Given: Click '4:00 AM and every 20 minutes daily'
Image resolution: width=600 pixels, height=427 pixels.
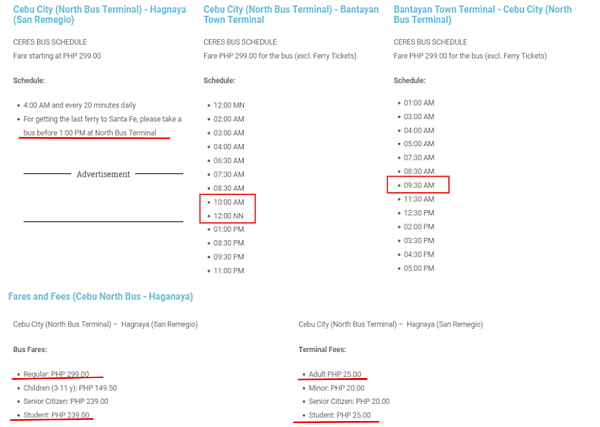Looking at the screenshot, I should tap(80, 105).
